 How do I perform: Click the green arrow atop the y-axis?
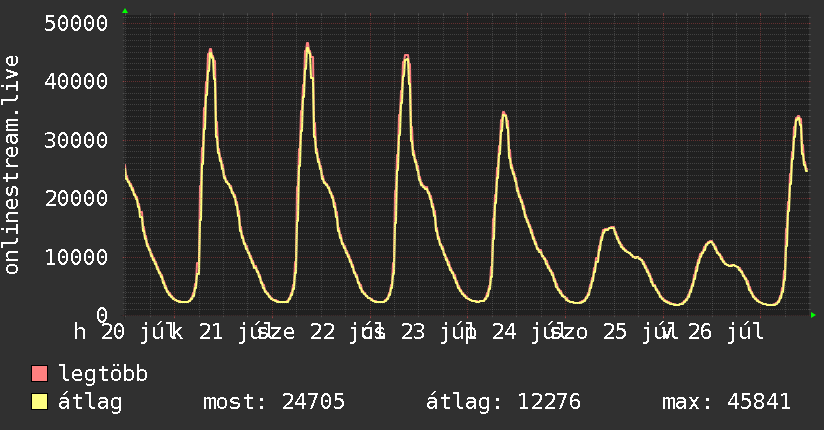[x=125, y=11]
